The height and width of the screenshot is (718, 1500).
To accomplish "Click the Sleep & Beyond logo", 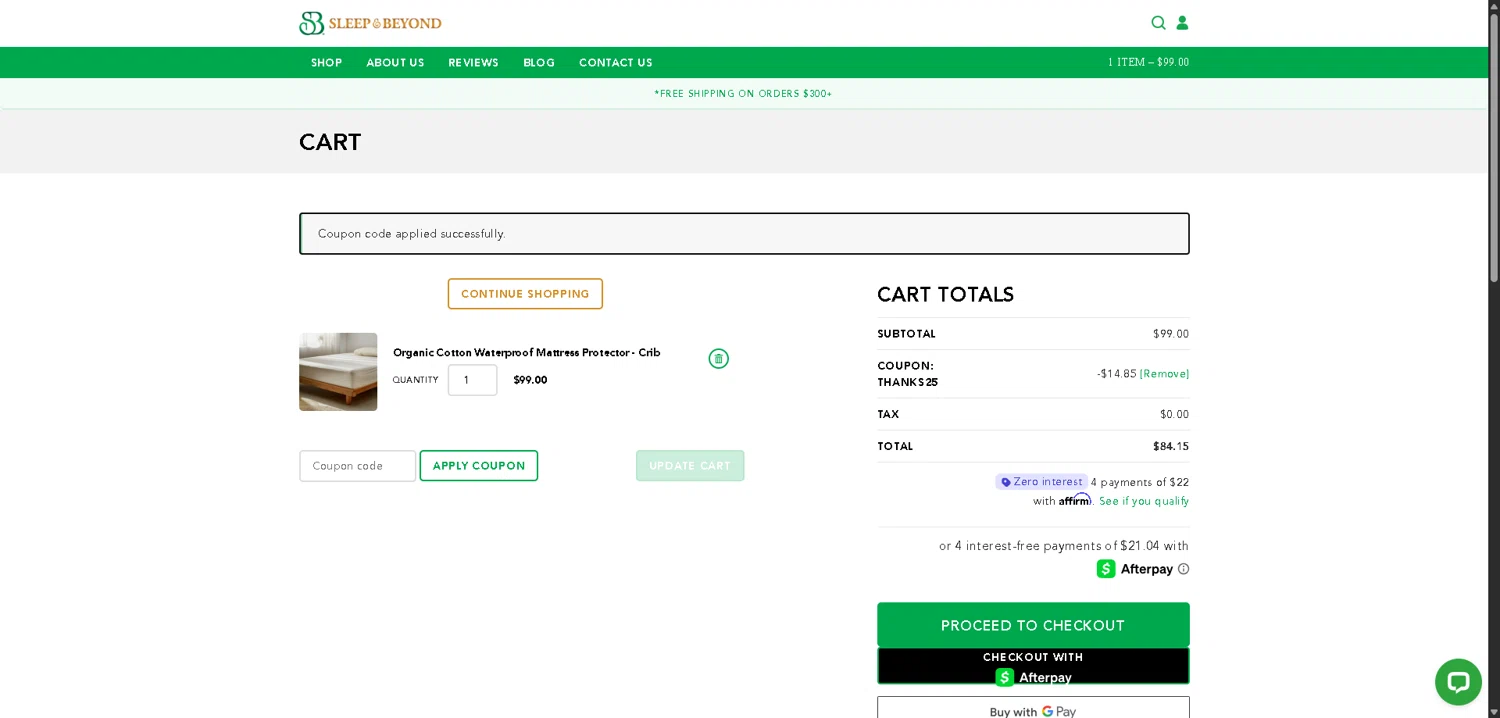I will [x=370, y=23].
